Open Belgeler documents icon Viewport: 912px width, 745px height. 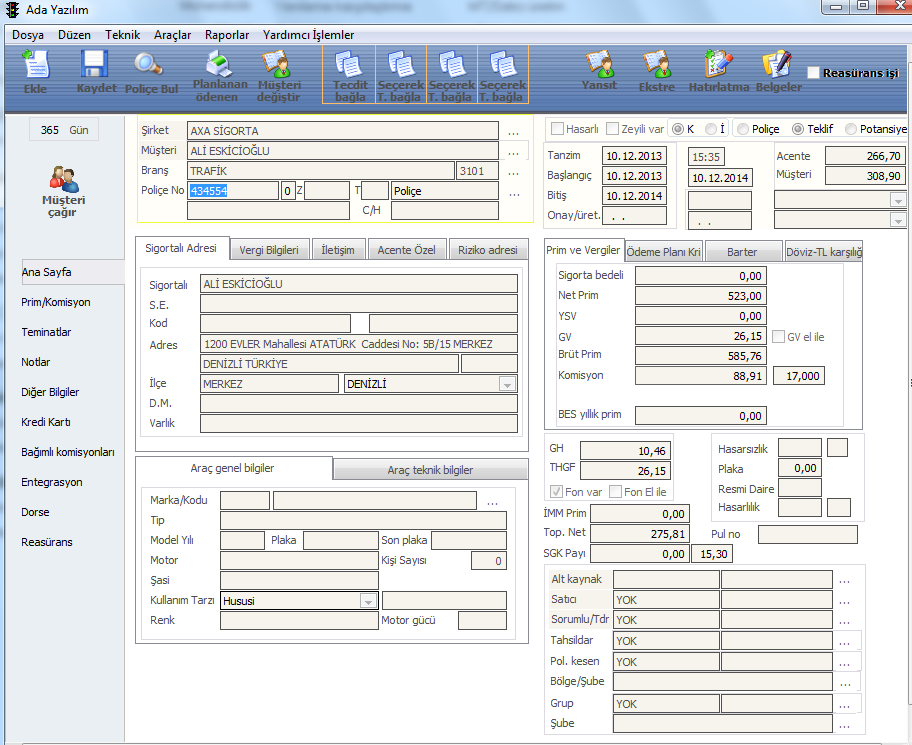[x=778, y=72]
